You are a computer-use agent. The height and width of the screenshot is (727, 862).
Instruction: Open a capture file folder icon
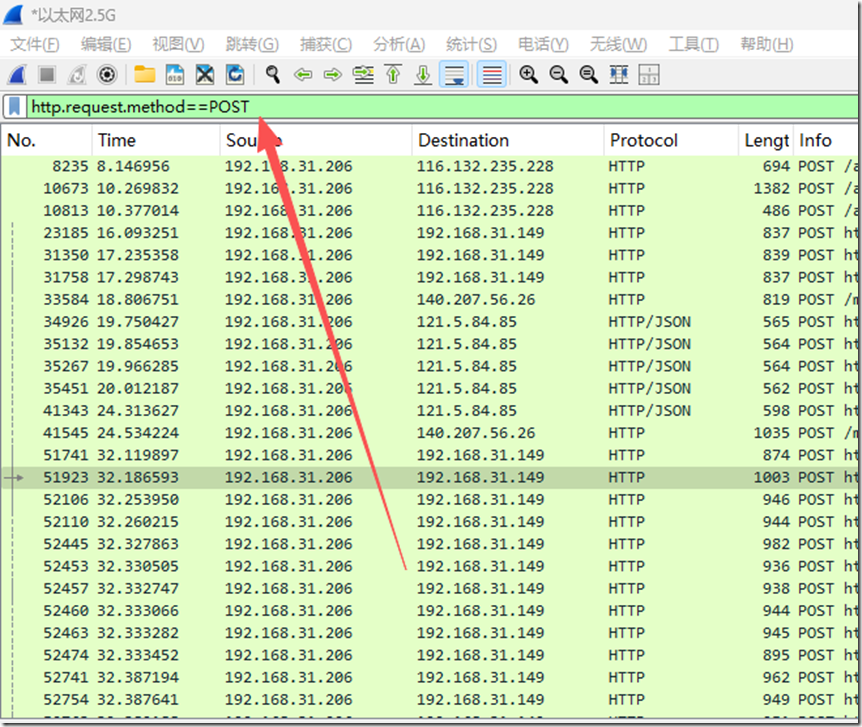click(145, 74)
